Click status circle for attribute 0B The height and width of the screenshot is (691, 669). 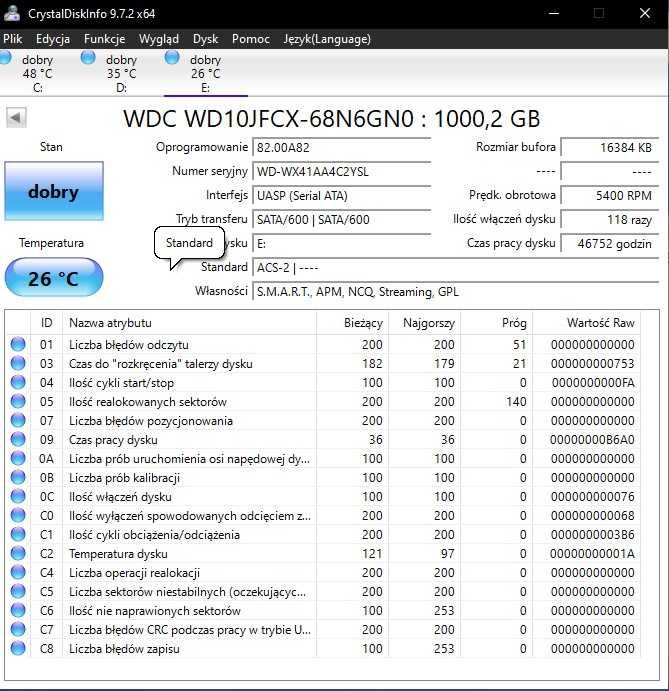coord(18,477)
